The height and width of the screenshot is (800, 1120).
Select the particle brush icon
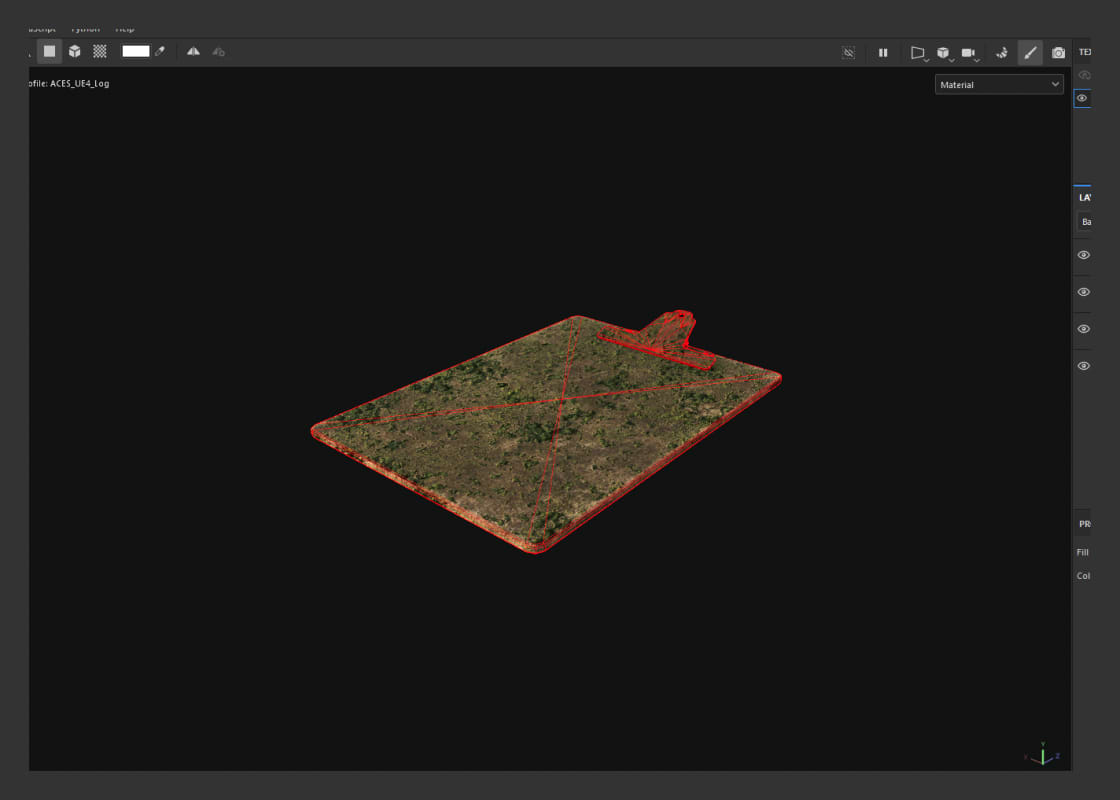(x=1003, y=52)
